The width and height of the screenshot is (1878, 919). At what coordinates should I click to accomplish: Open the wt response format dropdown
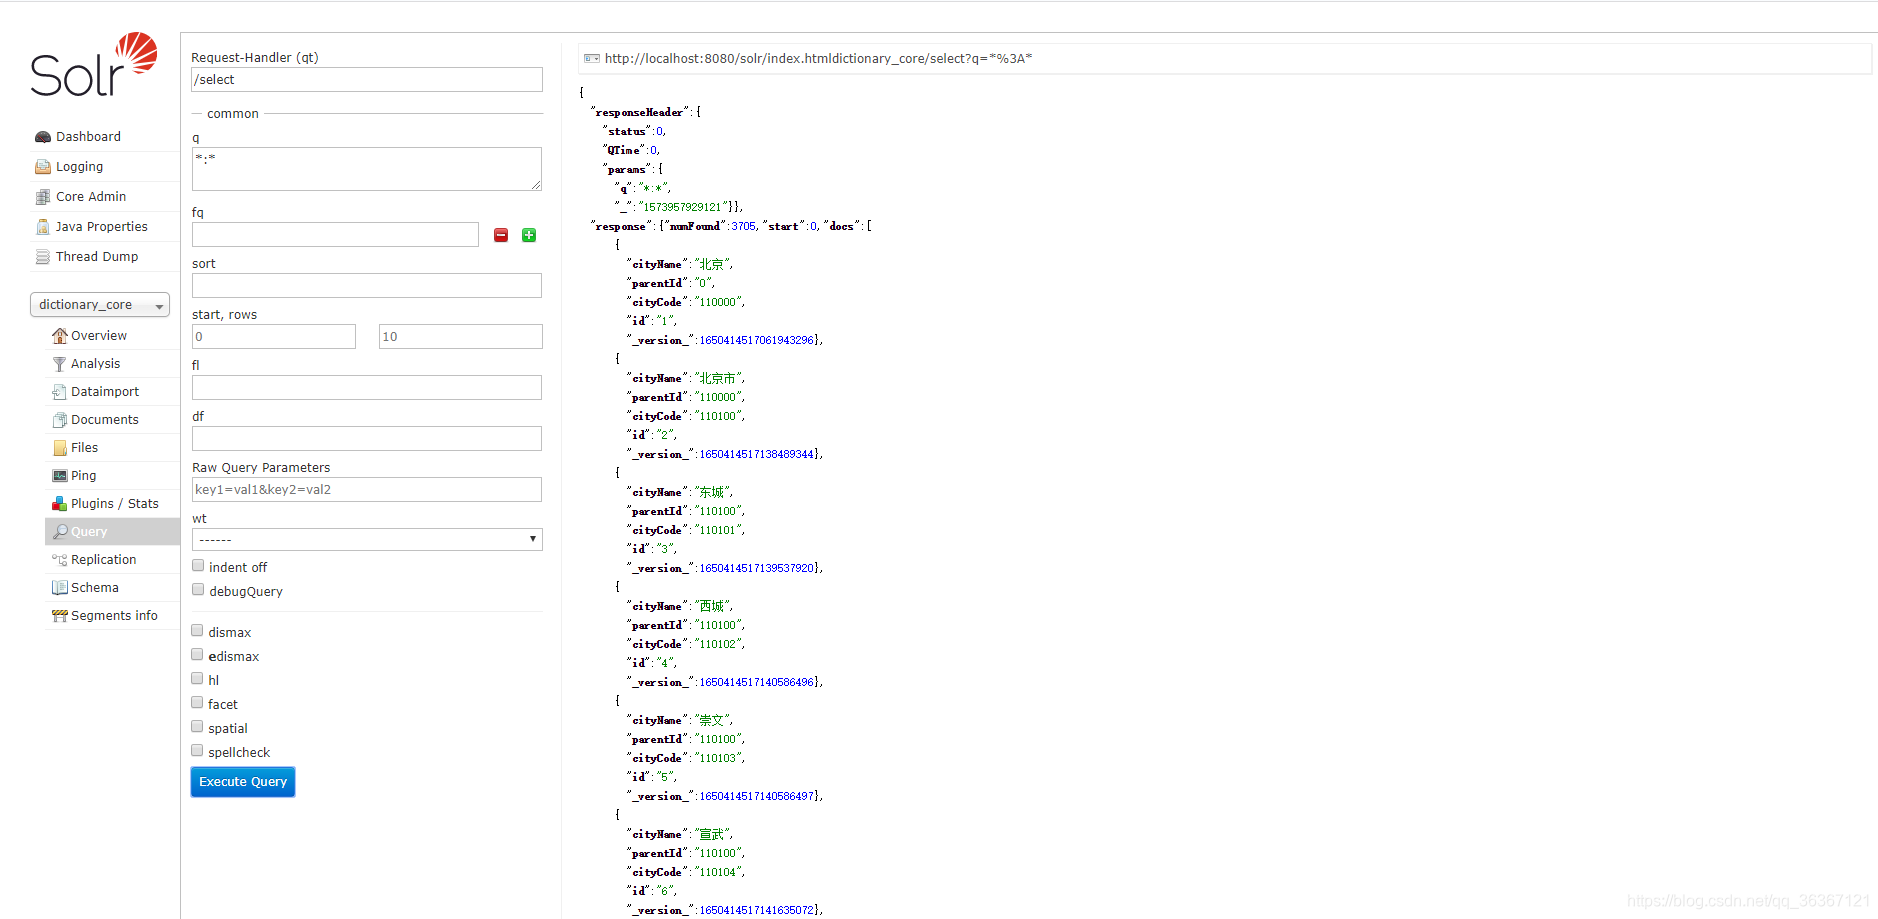tap(367, 539)
